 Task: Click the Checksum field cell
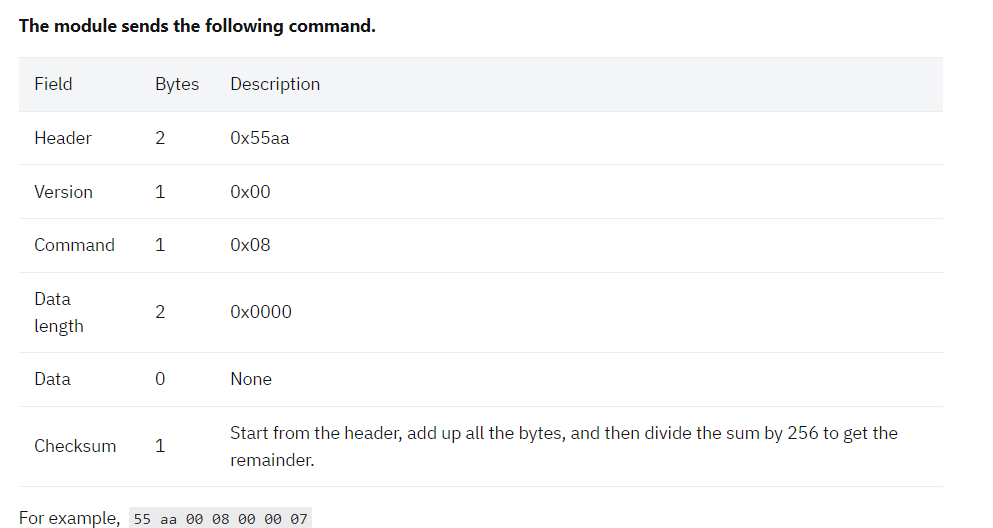[x=75, y=446]
